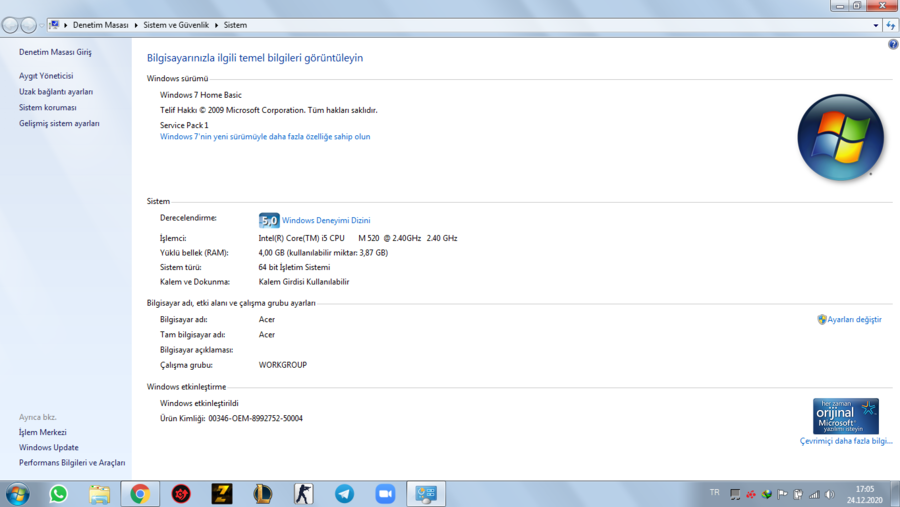The image size is (900, 507).
Task: Open WhatsApp from the taskbar
Action: coord(58,494)
